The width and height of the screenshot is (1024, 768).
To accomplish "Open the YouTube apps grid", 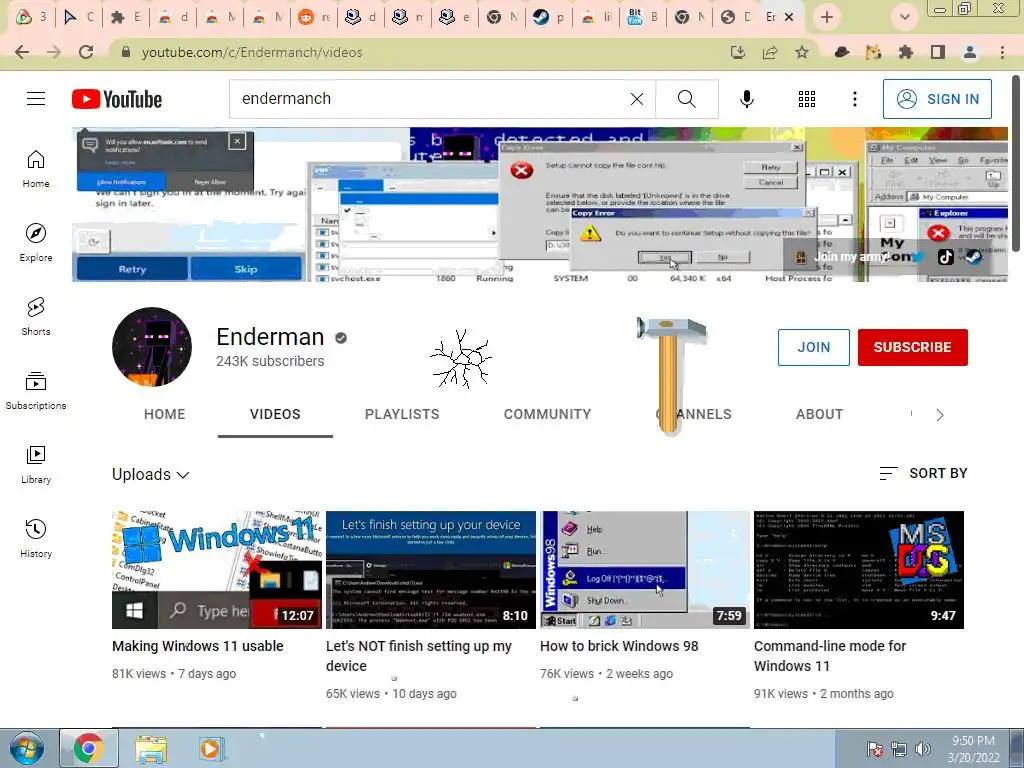I will (x=807, y=99).
